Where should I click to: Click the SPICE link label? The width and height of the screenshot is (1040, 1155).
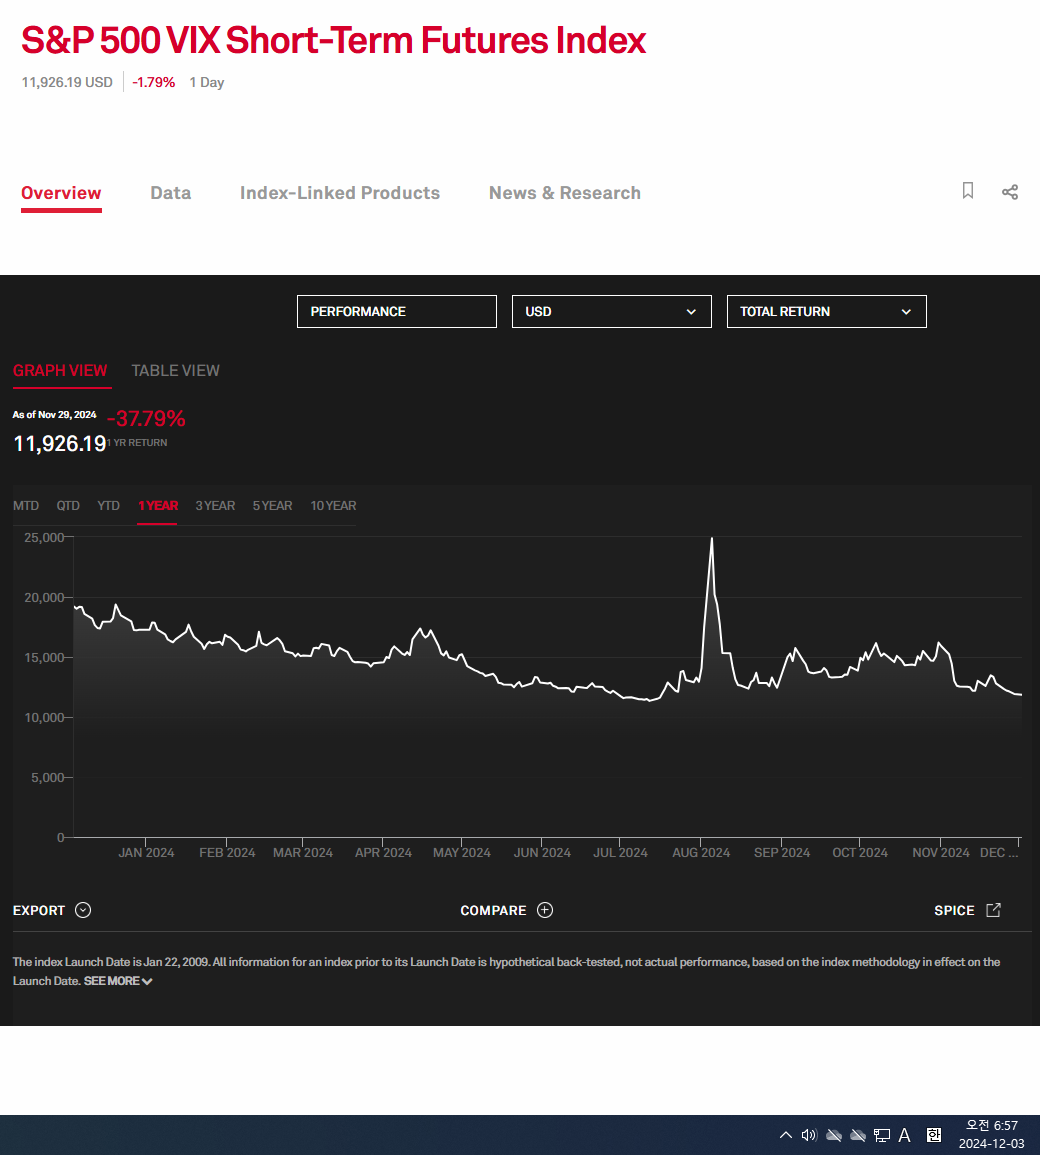click(954, 910)
